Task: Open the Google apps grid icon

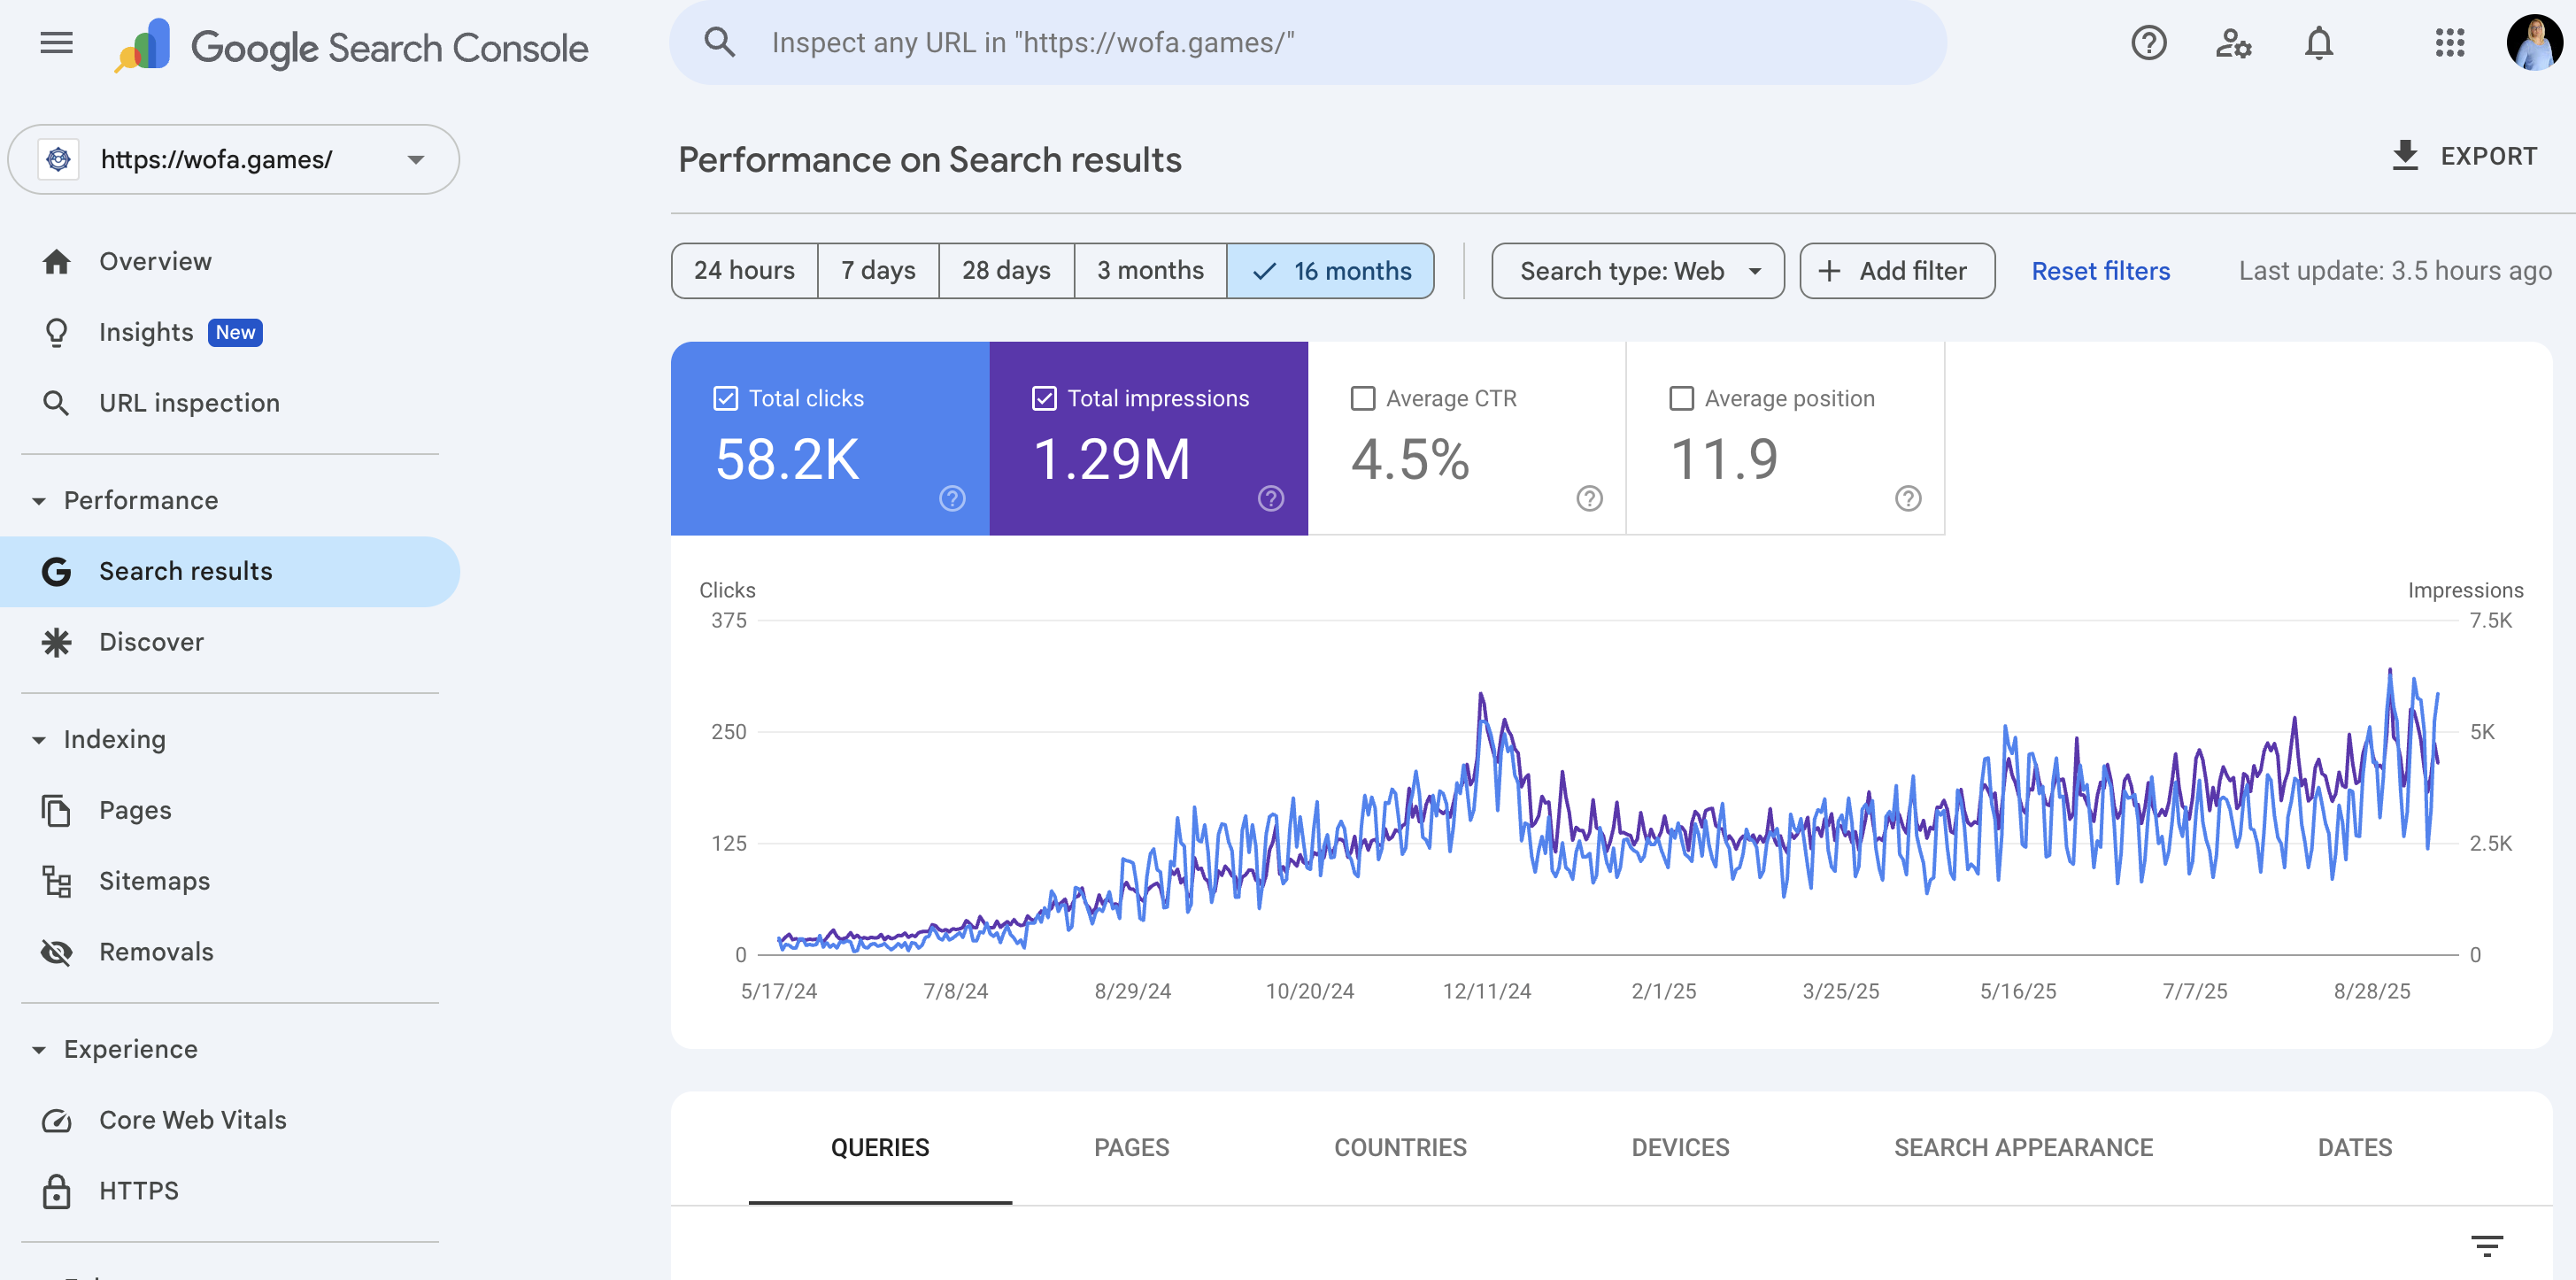Action: point(2449,43)
